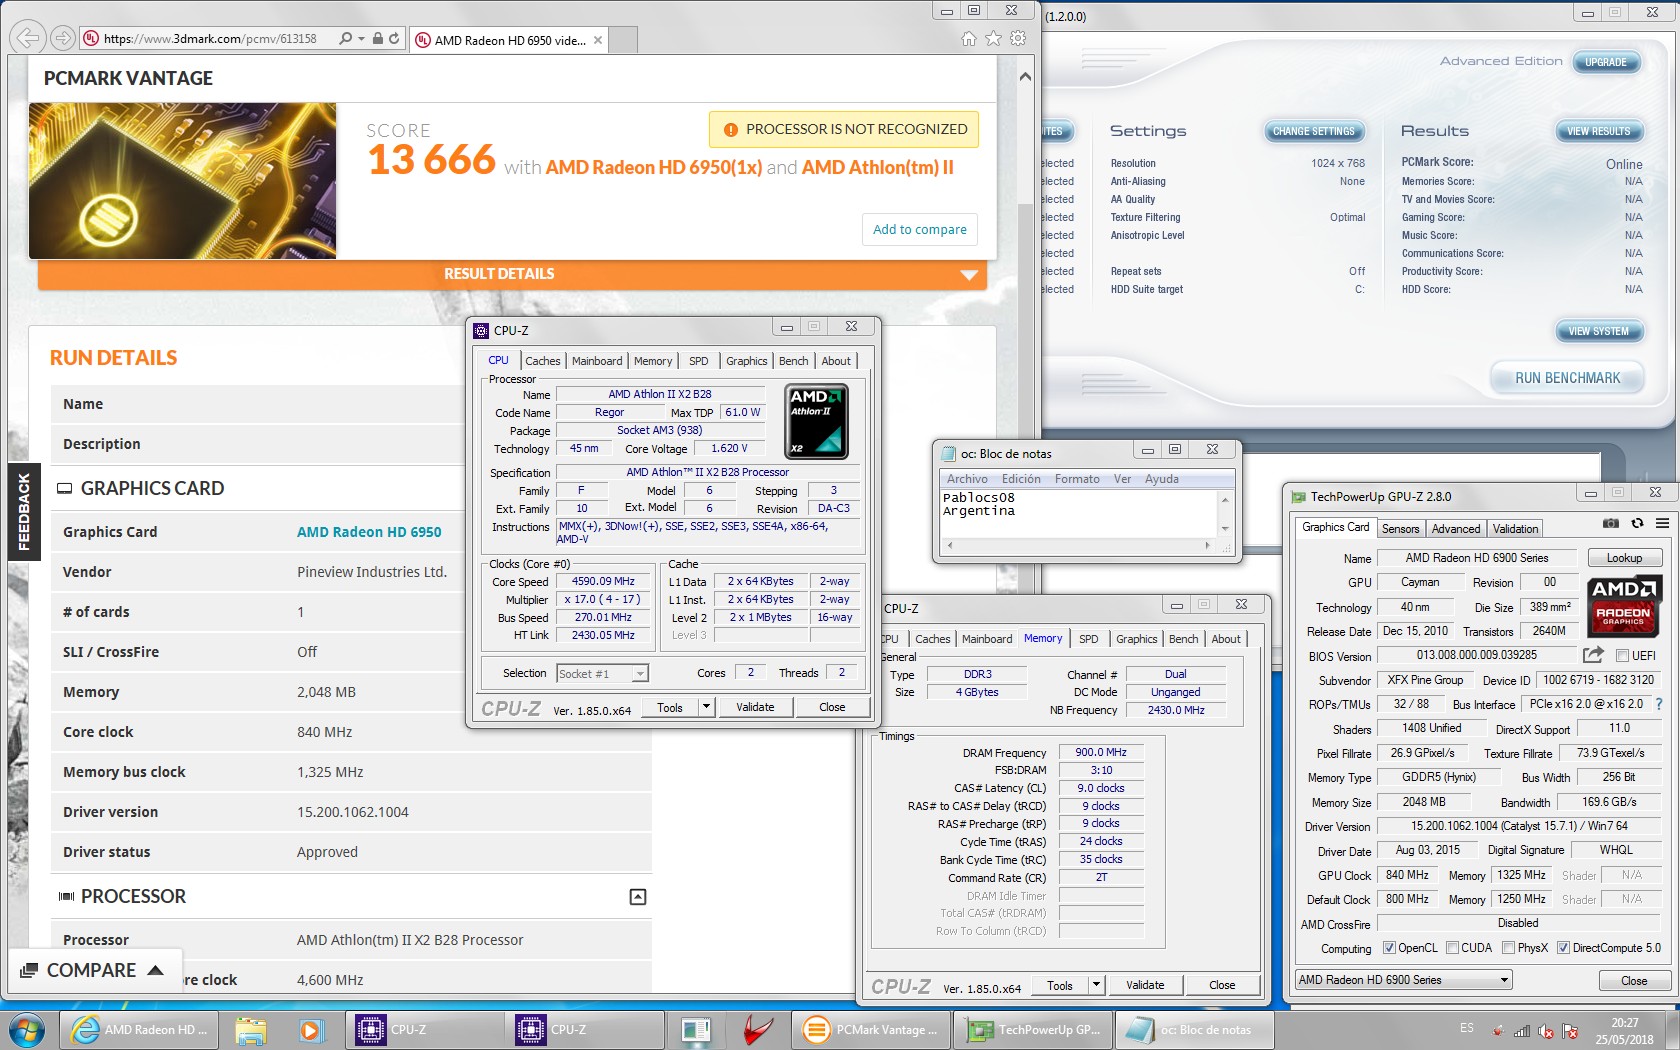Click the volume tray icon
Viewport: 1680px width, 1050px height.
(1546, 1031)
